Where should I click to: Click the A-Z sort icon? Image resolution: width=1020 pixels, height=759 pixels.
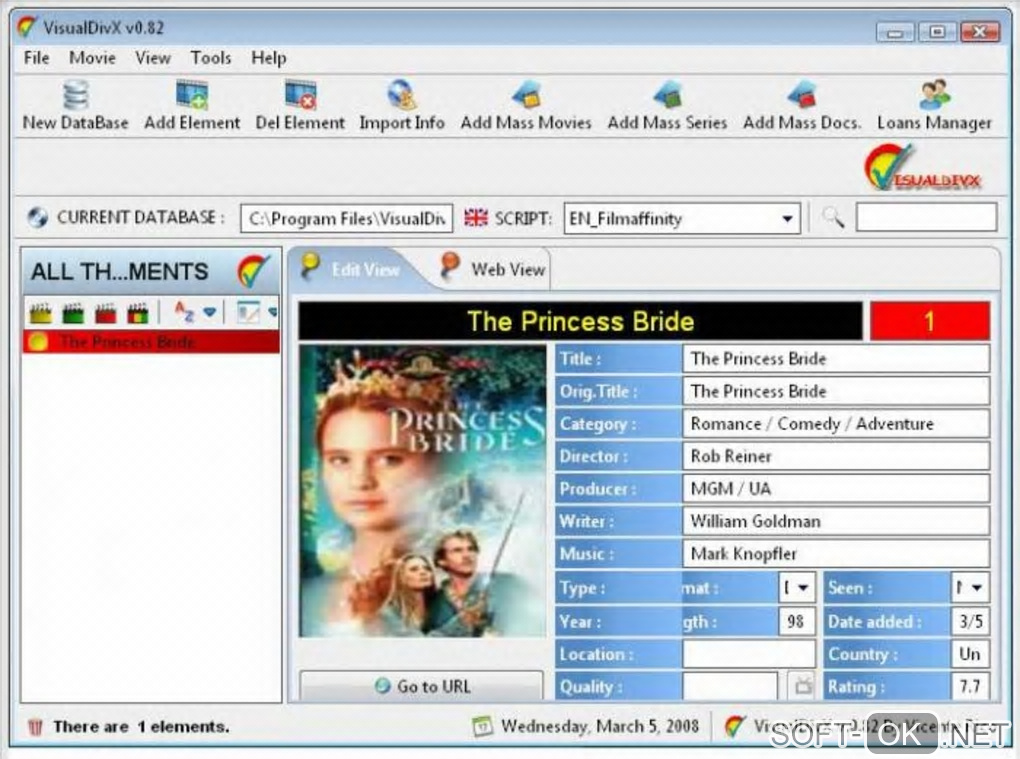pyautogui.click(x=184, y=313)
